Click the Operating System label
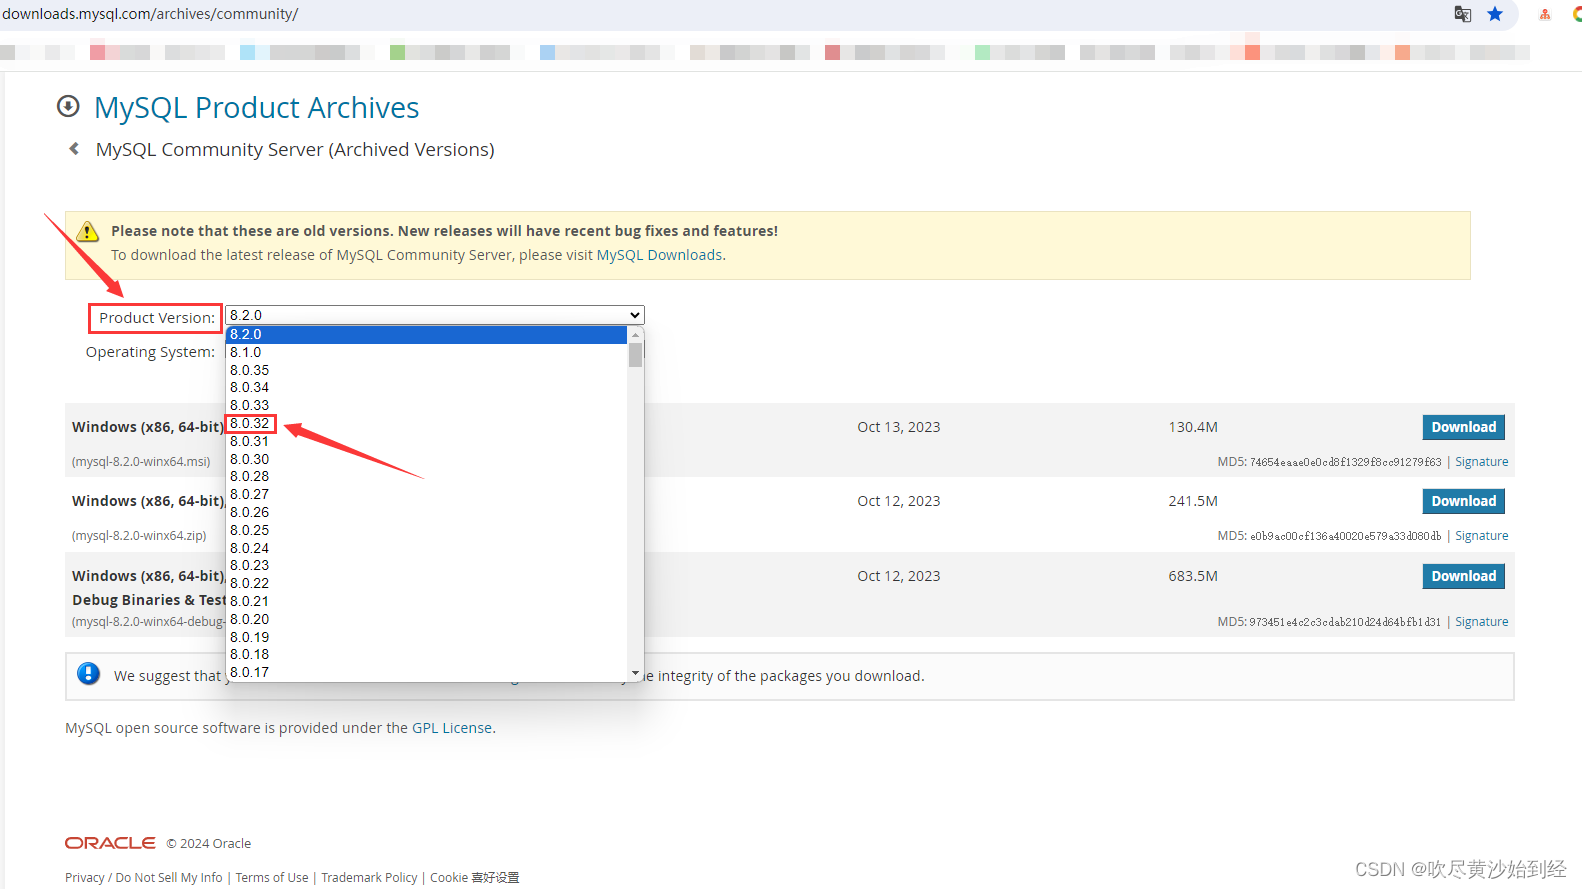 tap(150, 352)
